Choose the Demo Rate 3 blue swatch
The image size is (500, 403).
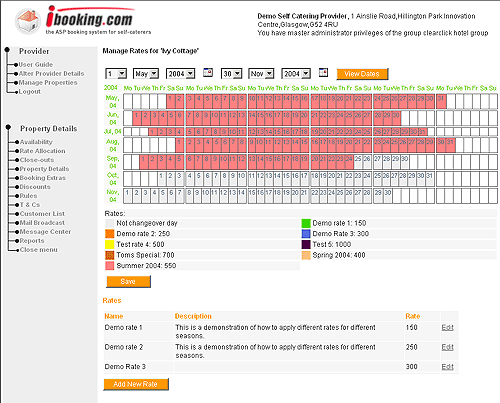click(306, 234)
